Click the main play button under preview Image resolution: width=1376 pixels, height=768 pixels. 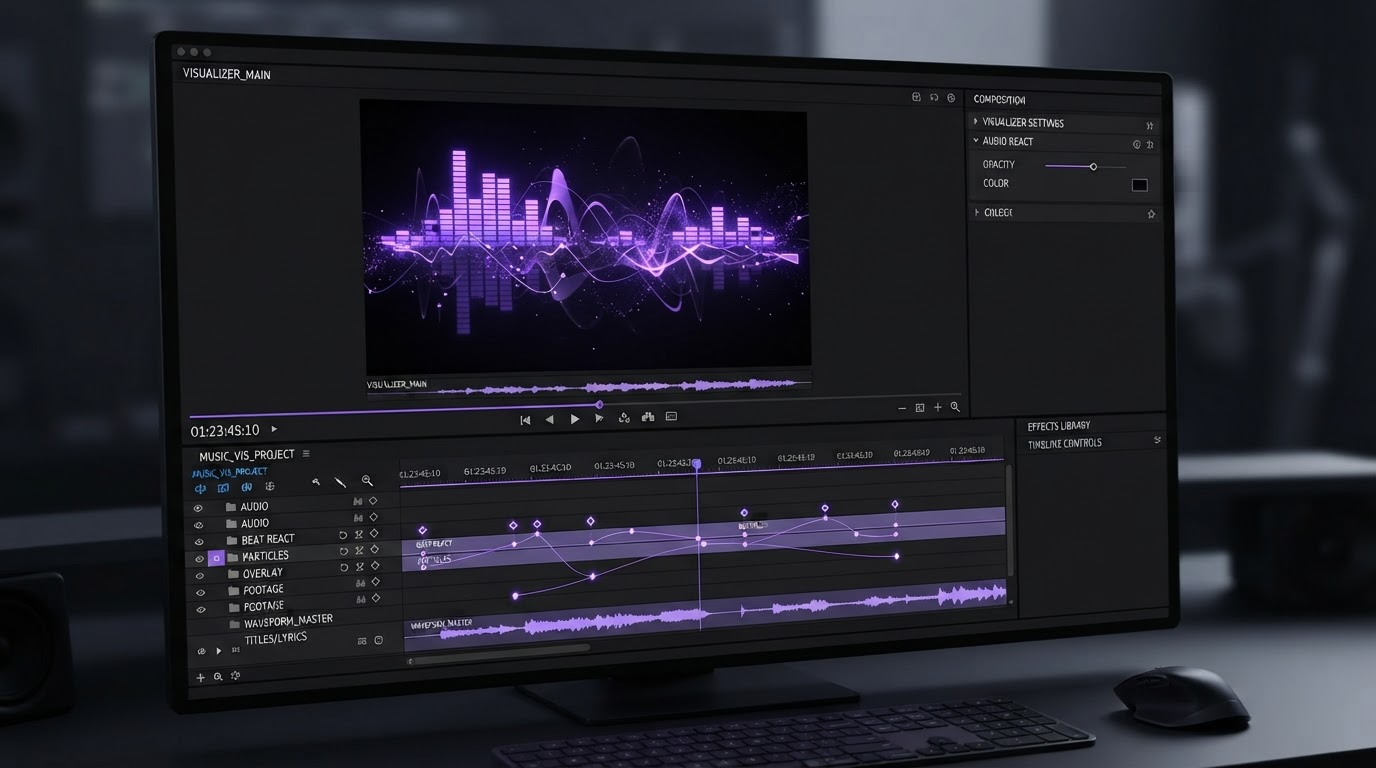click(574, 419)
